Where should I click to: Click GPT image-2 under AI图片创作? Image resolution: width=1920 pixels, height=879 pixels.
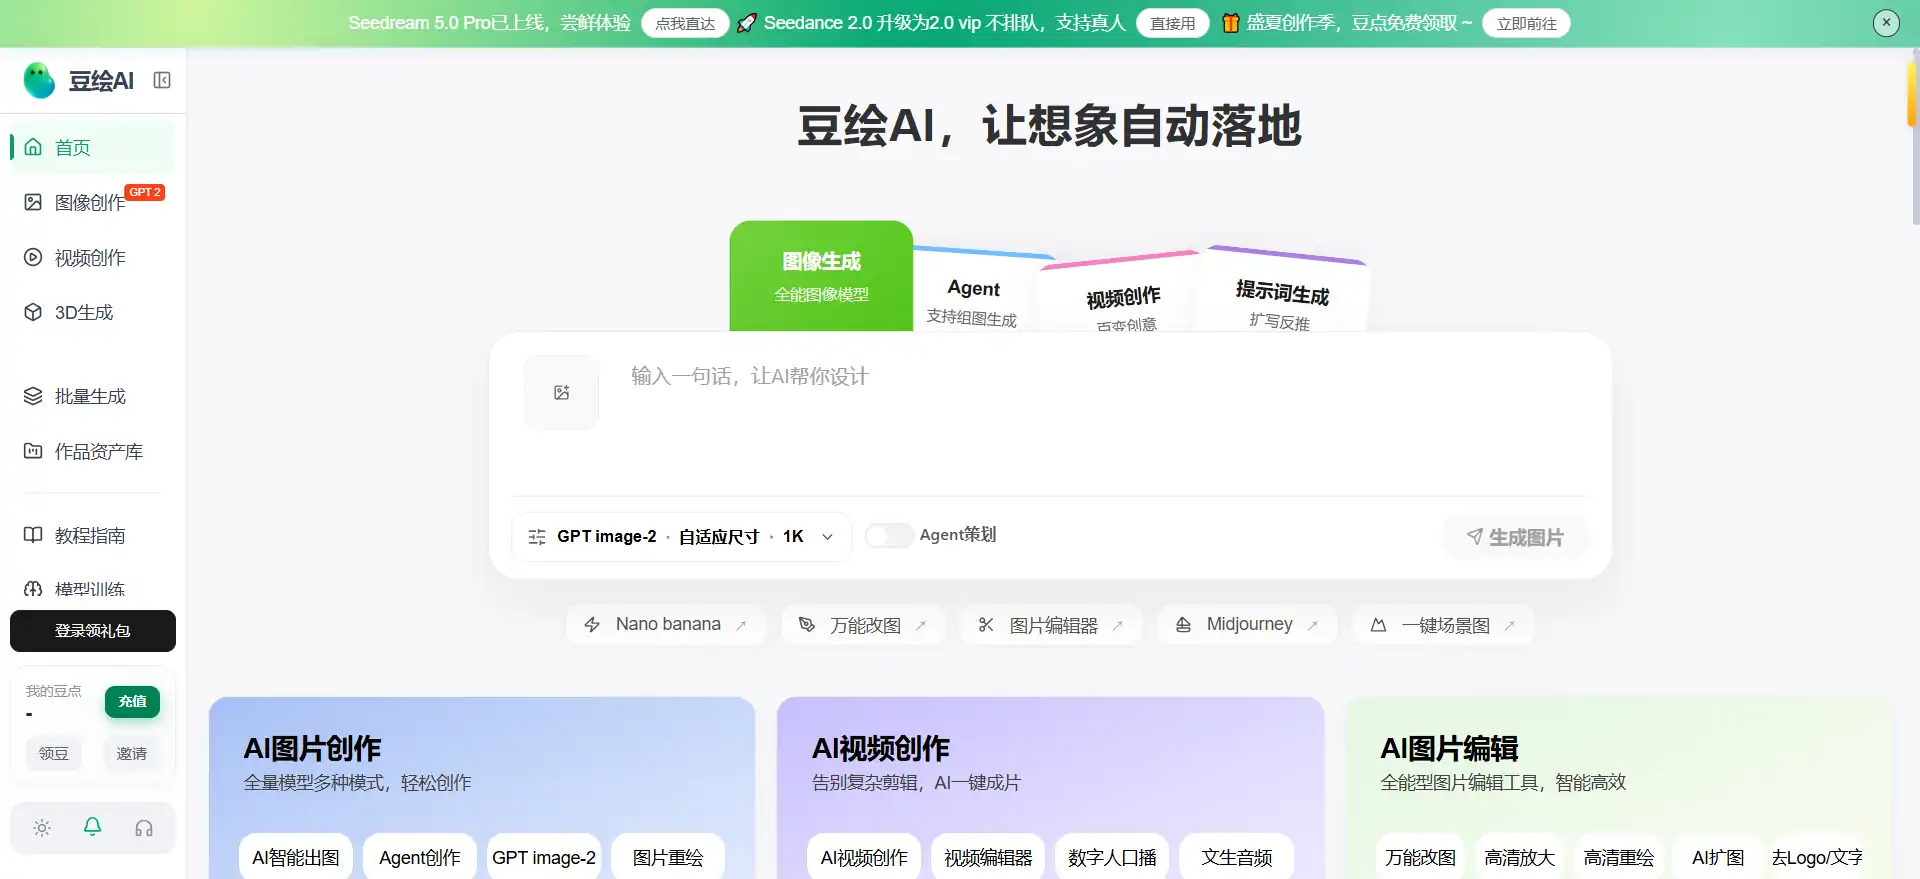(x=544, y=857)
